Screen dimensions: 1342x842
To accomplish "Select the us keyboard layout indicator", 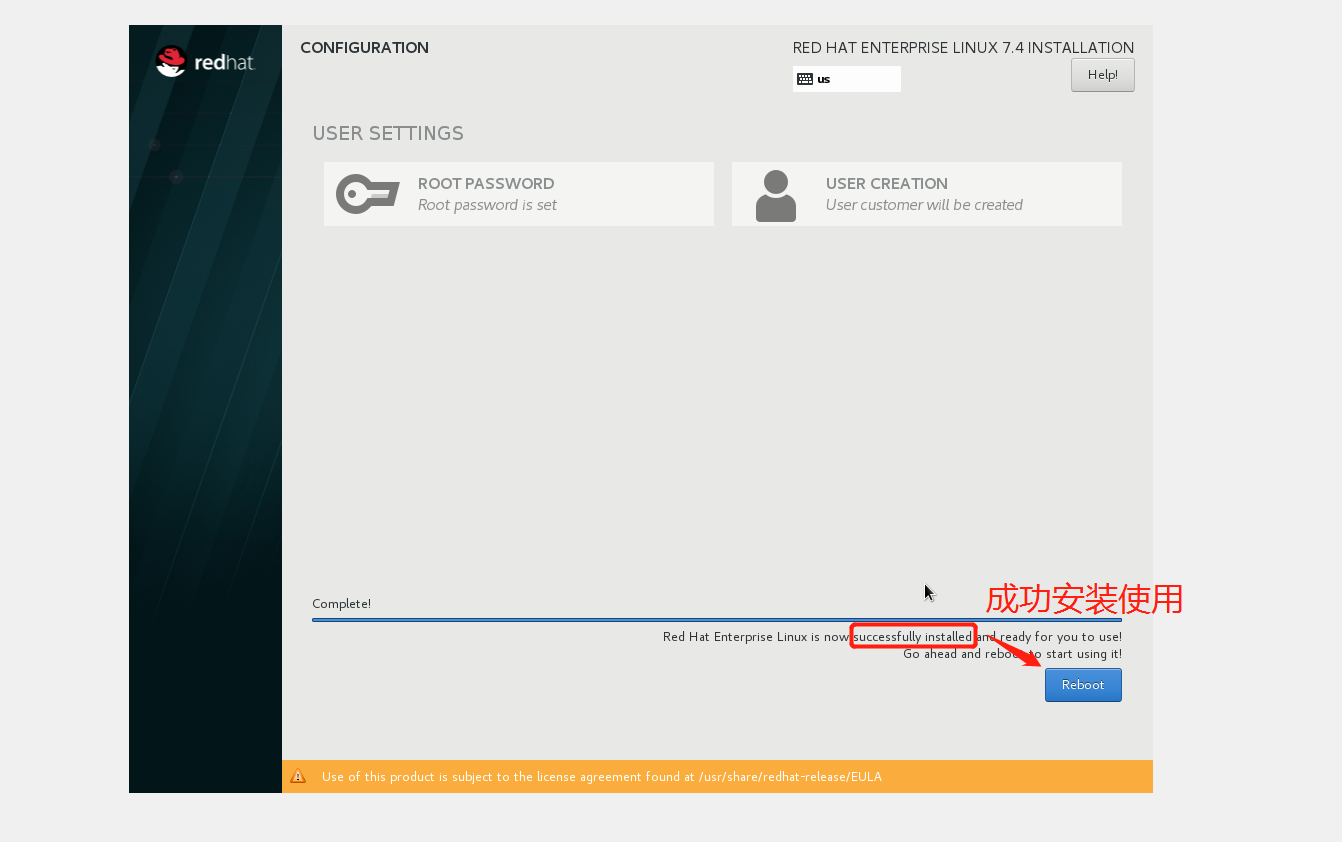I will (846, 79).
